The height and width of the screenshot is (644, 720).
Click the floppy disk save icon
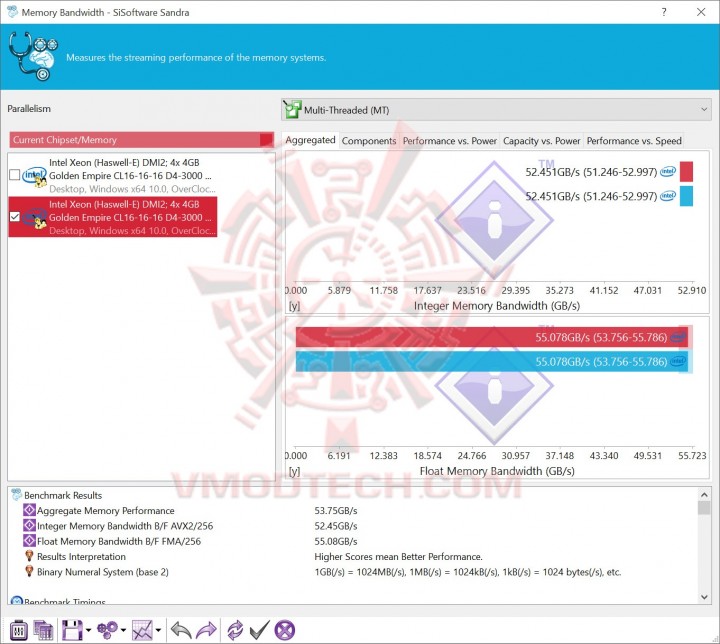[x=72, y=630]
